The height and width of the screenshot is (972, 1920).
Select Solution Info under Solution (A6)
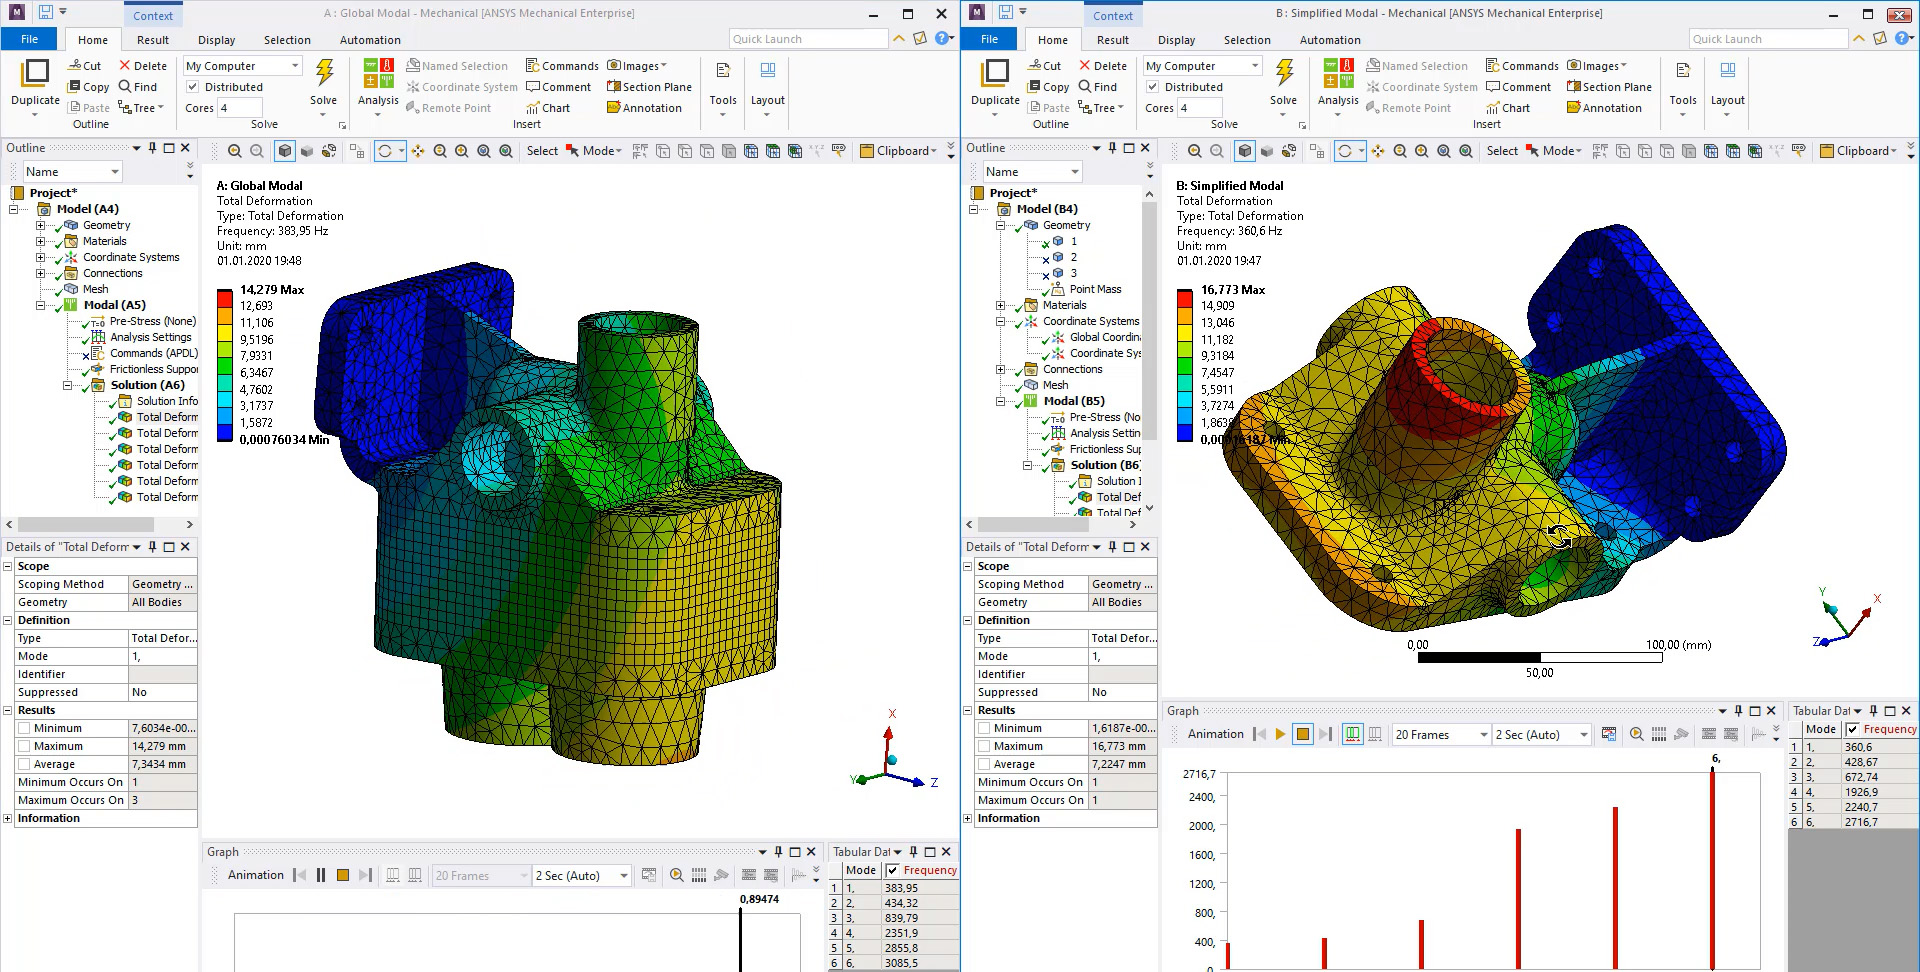167,401
